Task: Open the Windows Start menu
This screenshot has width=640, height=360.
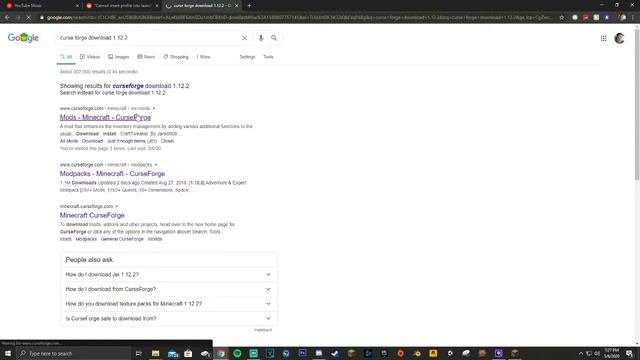Action: pos(8,353)
